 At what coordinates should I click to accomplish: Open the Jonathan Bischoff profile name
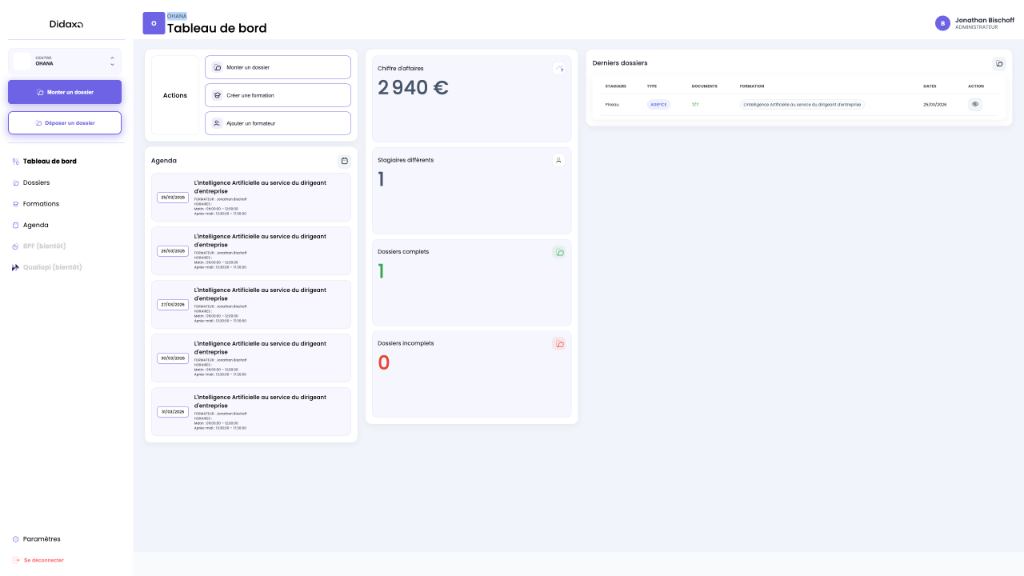[x=985, y=20]
